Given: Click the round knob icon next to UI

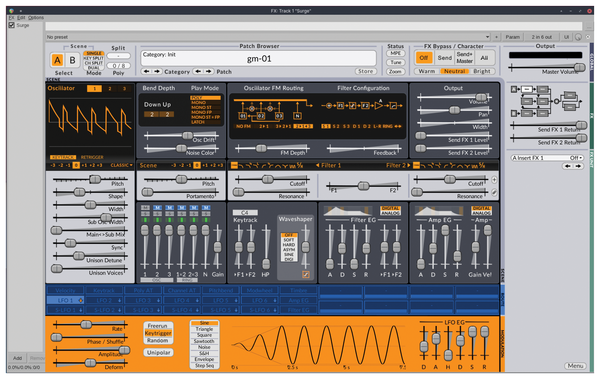Looking at the screenshot, I should click(x=578, y=37).
